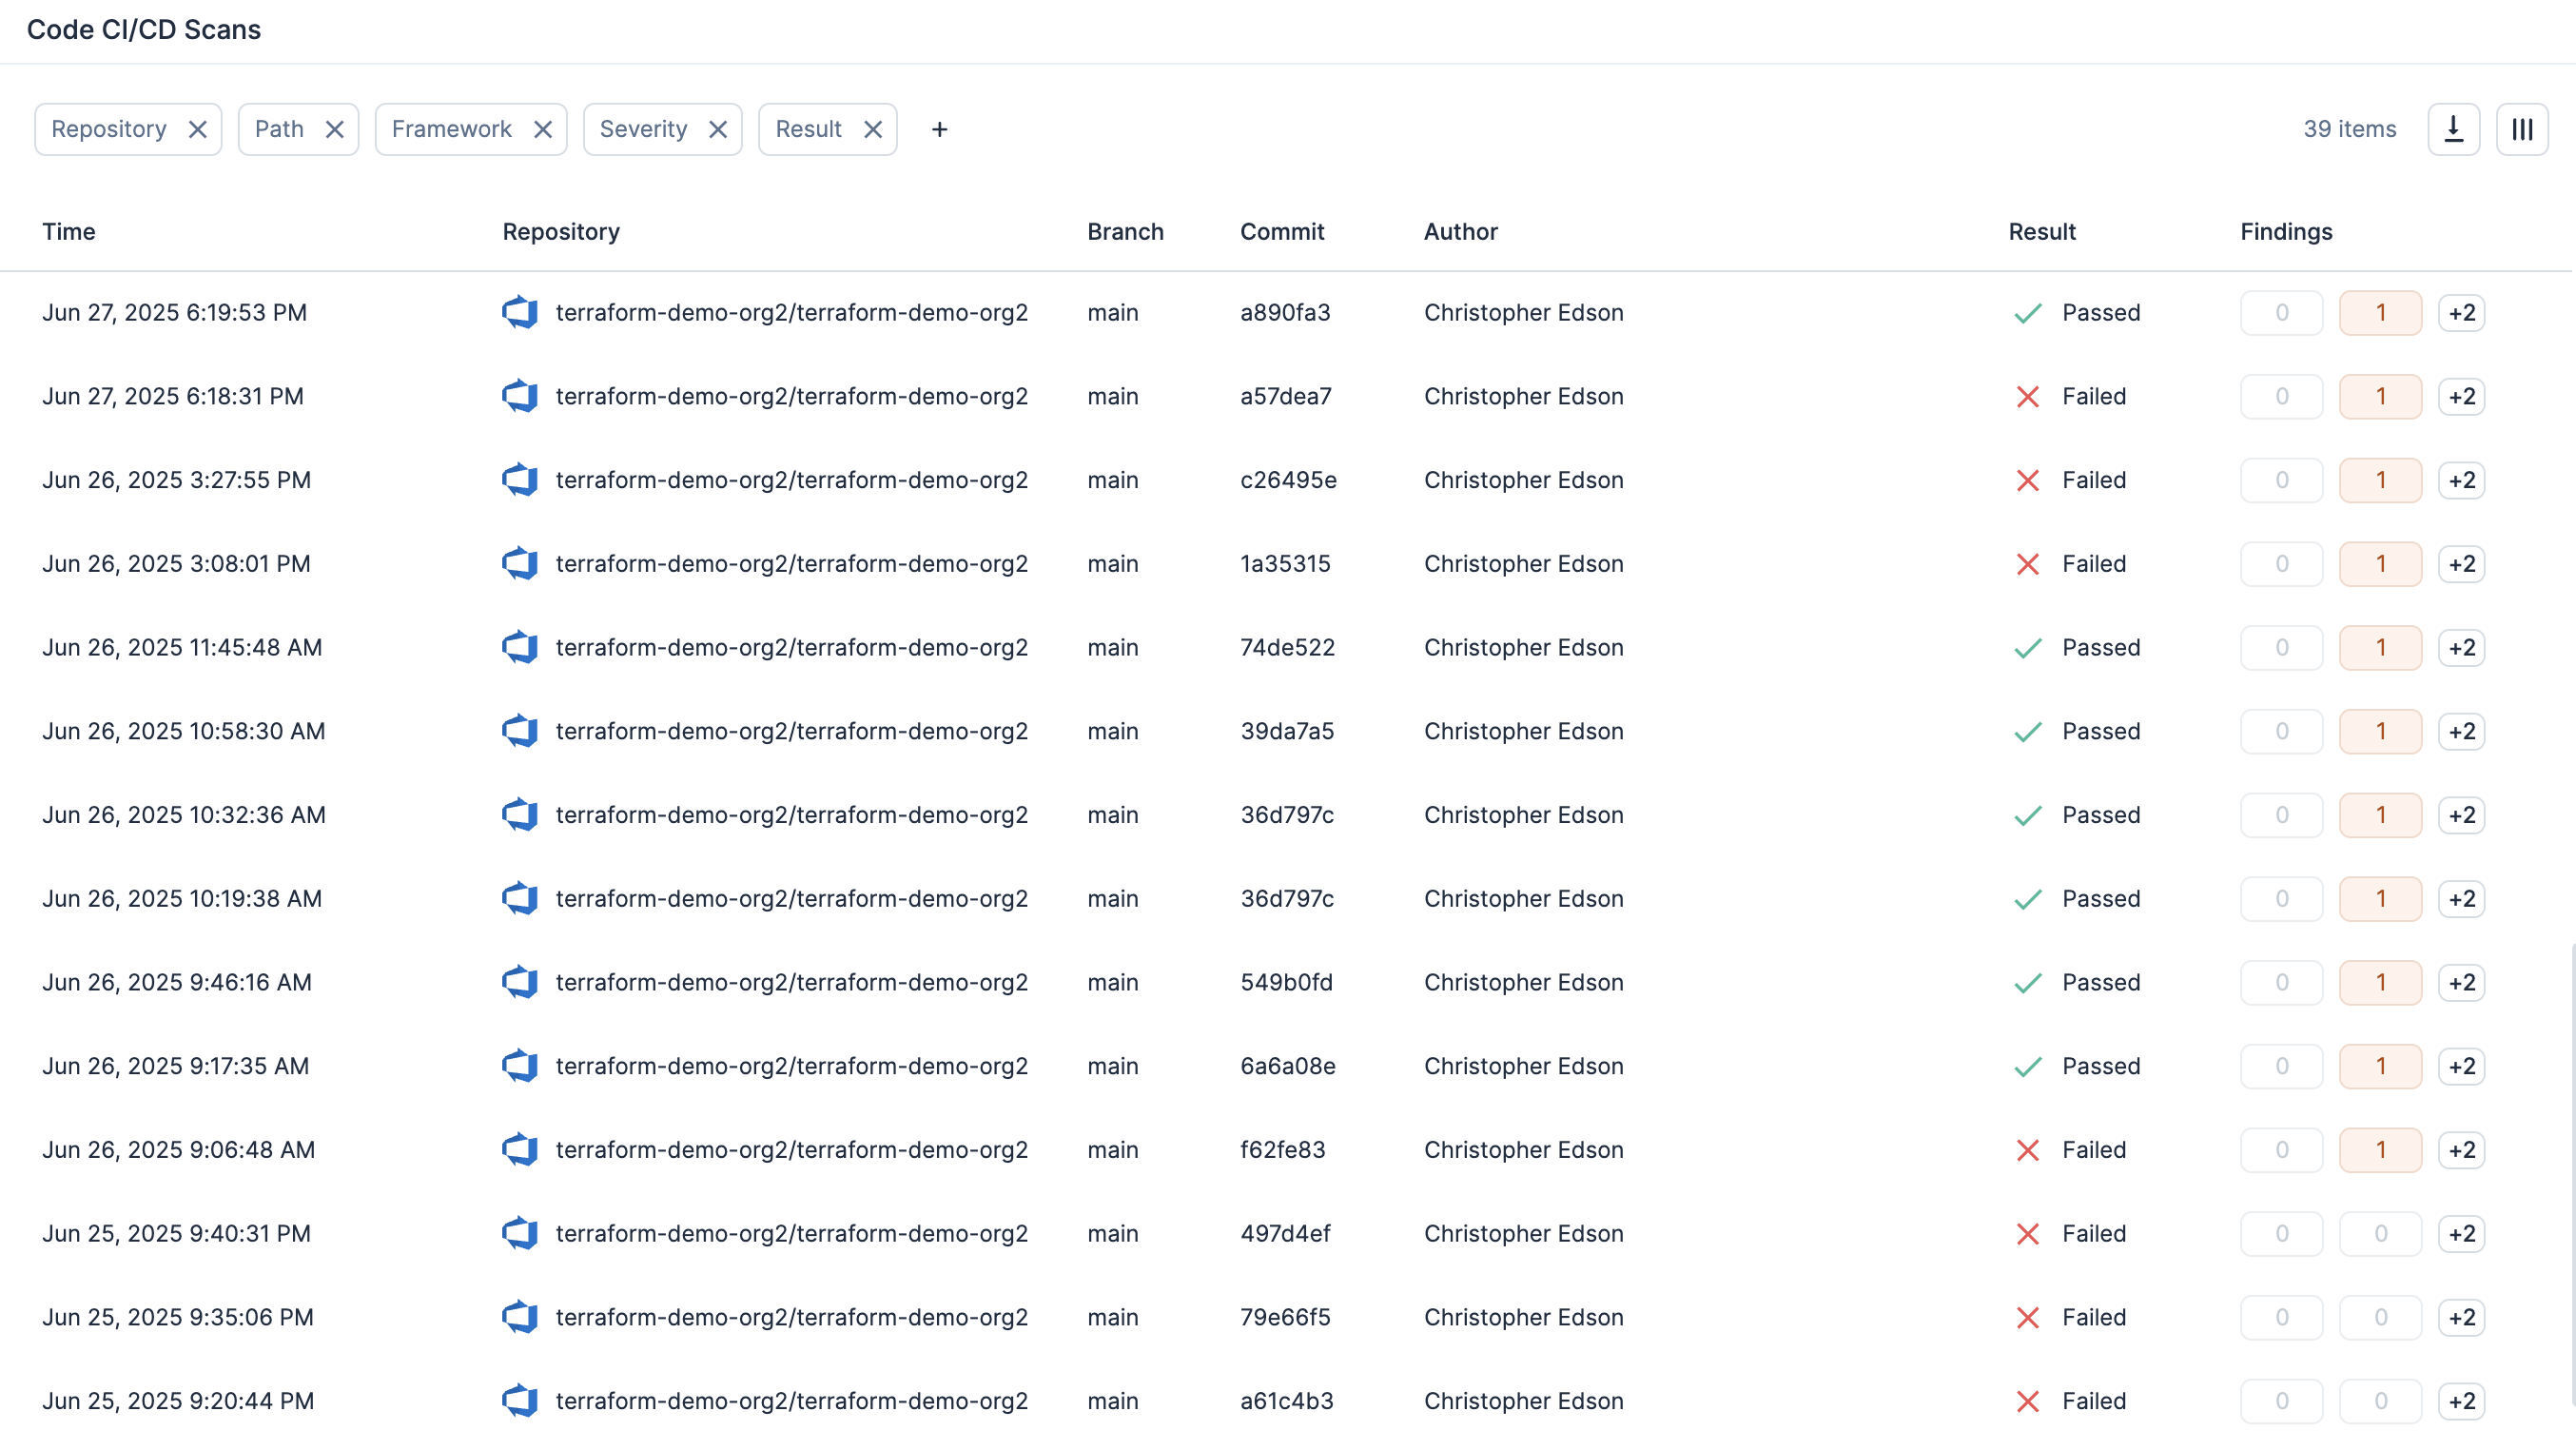Click commit f62fe83 in the table

click(x=1282, y=1149)
